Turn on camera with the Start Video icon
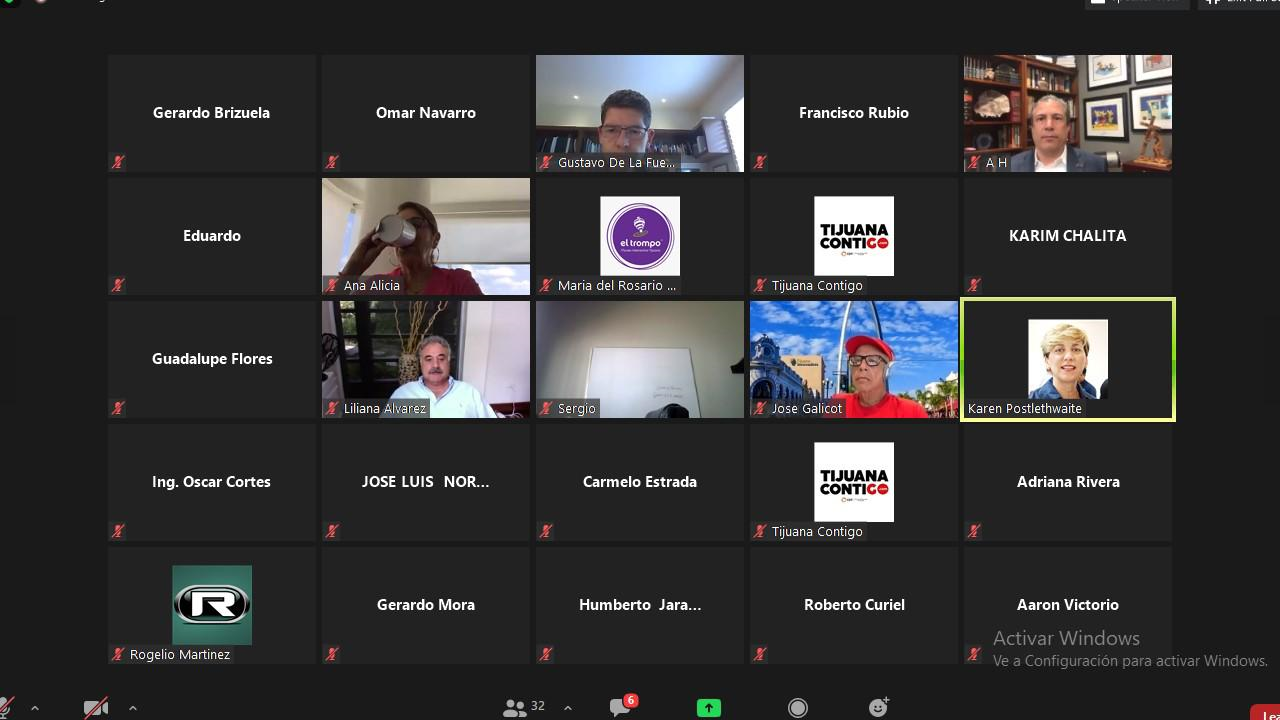Screen dimensions: 1280x720 click(x=96, y=708)
